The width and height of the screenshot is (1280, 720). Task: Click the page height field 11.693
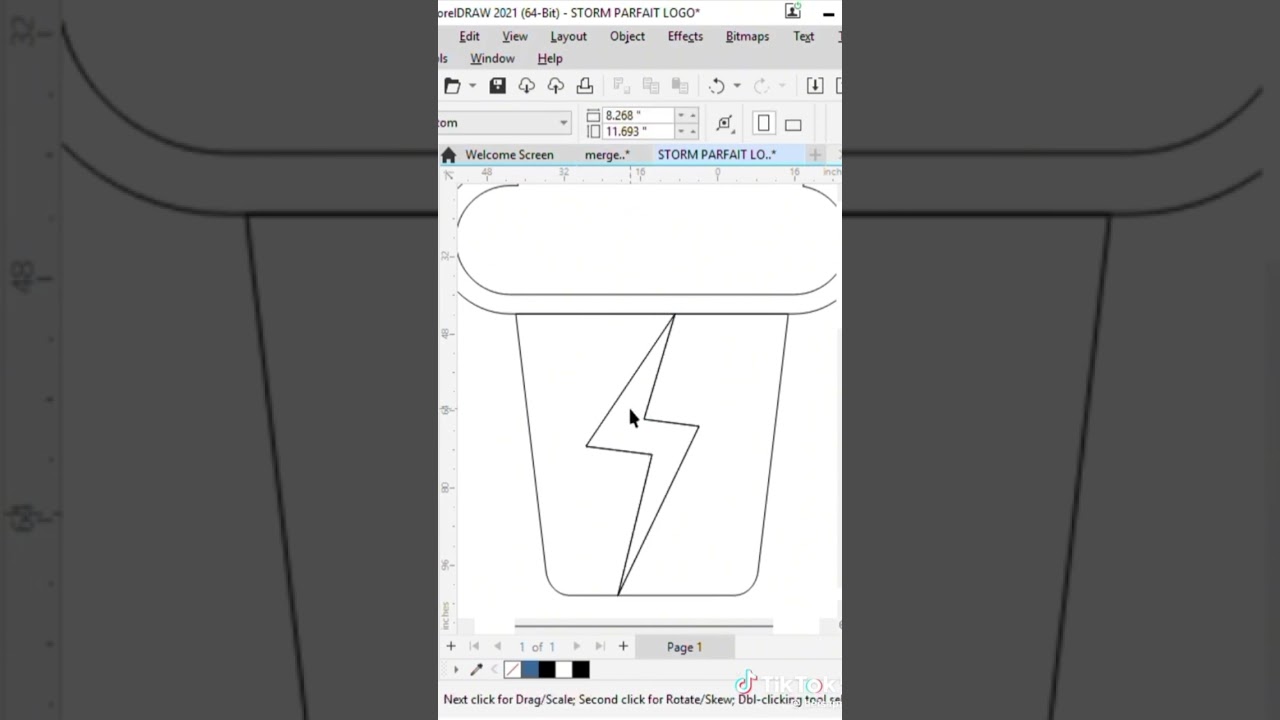click(639, 131)
